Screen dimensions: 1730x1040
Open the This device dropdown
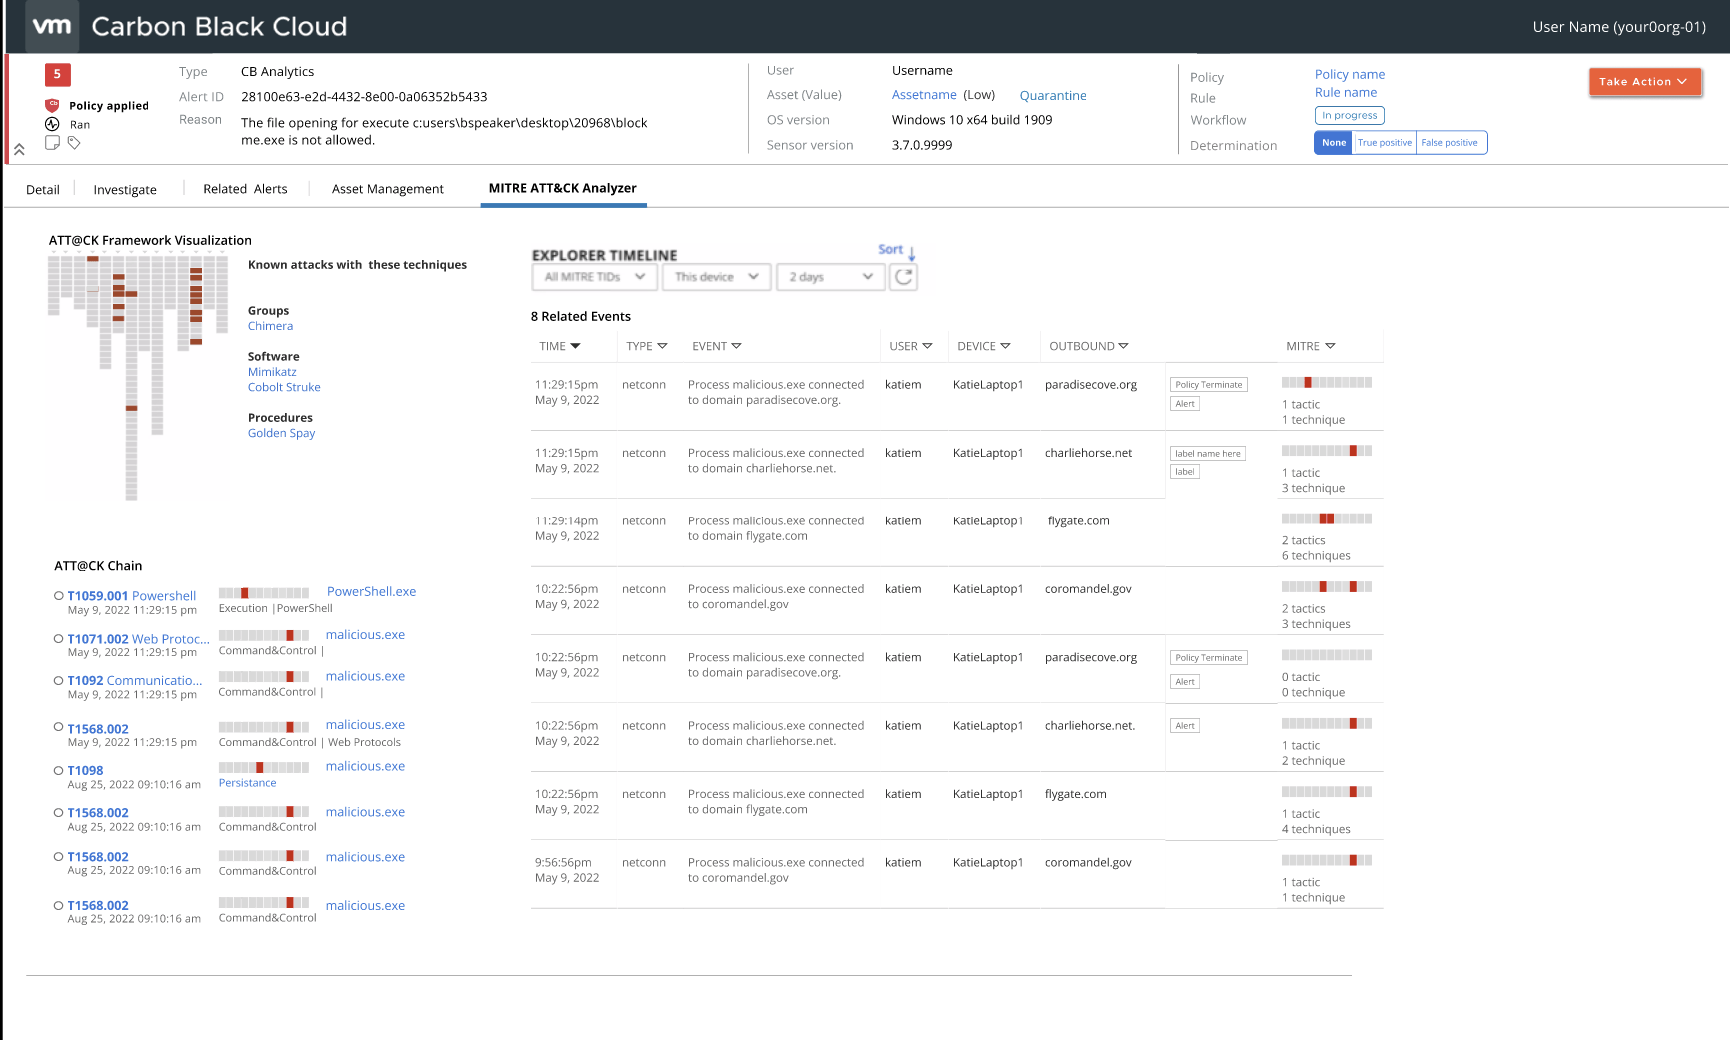(716, 277)
